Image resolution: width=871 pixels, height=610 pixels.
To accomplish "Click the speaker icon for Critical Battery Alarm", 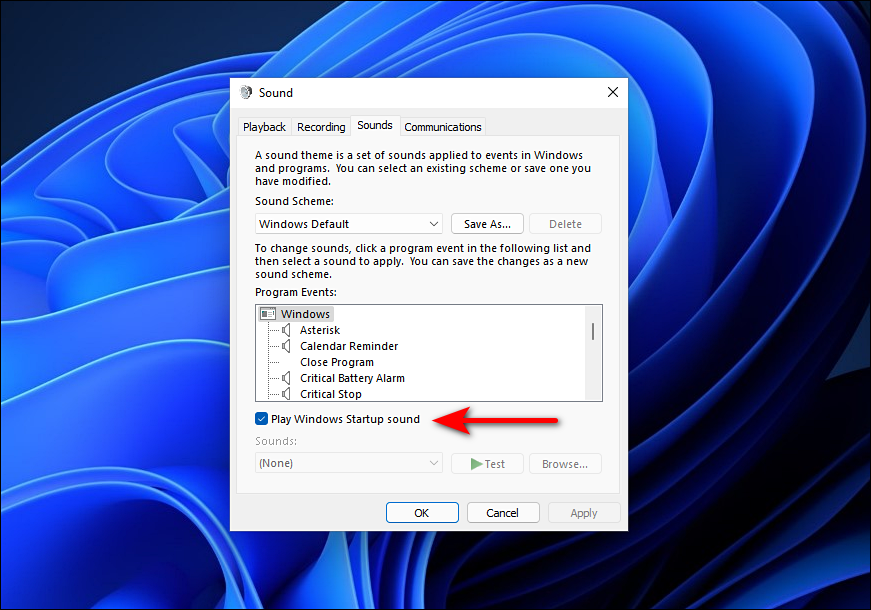I will click(288, 378).
